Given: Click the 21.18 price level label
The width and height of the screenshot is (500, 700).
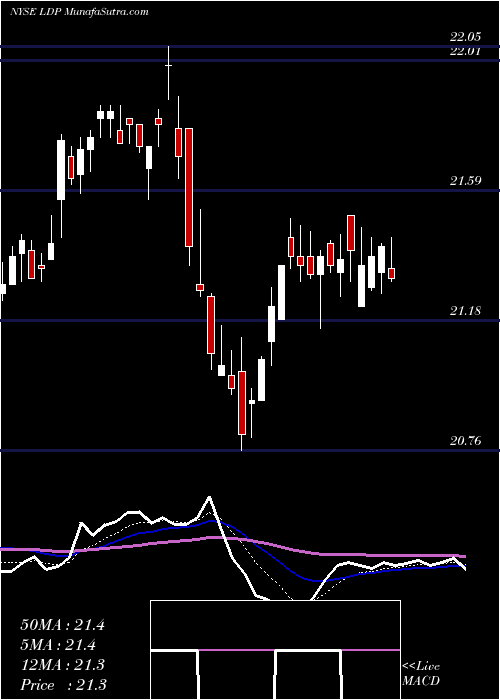Looking at the screenshot, I should point(466,311).
